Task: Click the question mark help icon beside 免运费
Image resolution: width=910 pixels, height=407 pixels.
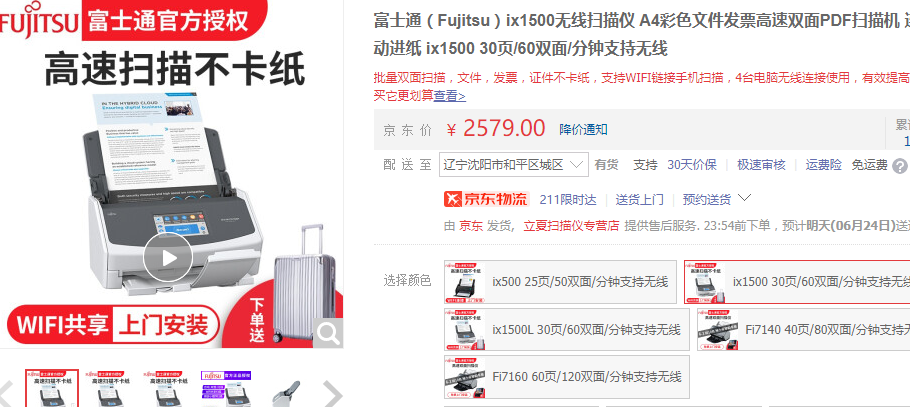Action: (x=900, y=166)
